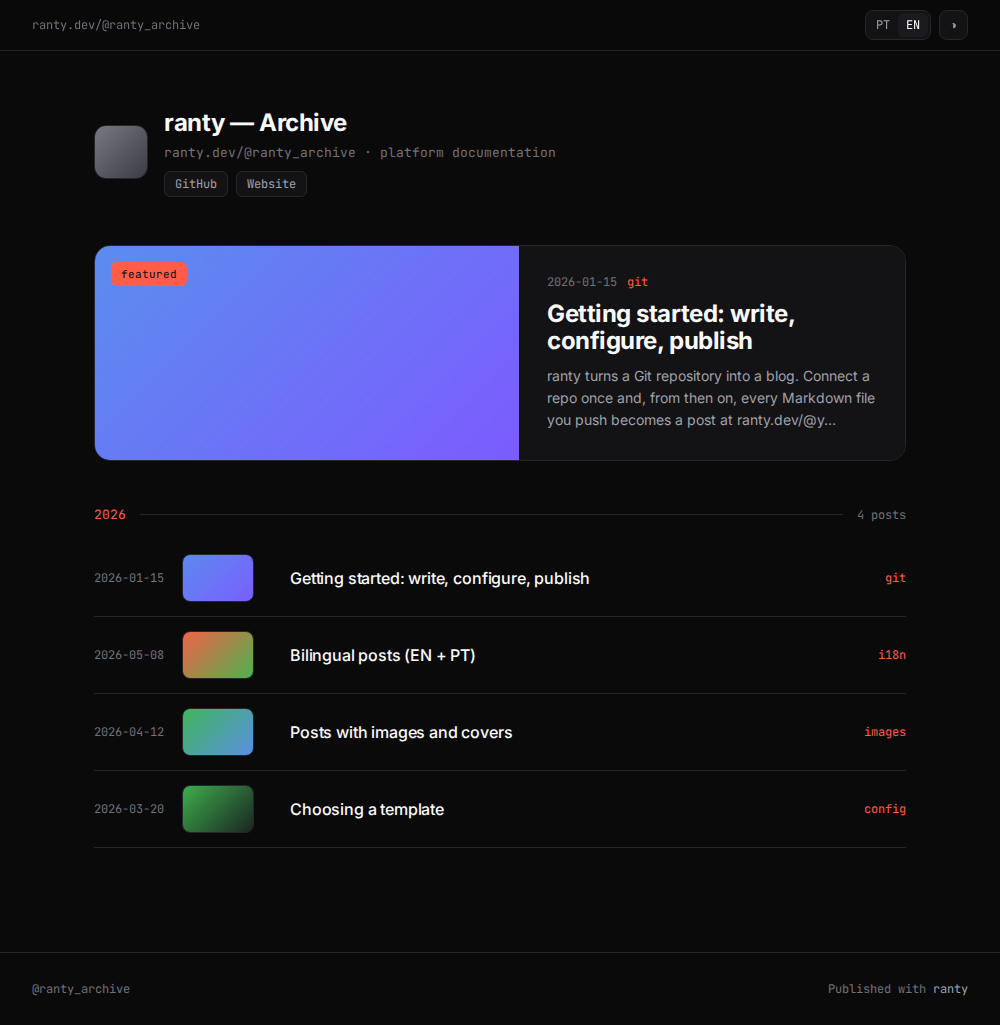Click the gray archive avatar image
1000x1025 pixels.
tap(121, 152)
